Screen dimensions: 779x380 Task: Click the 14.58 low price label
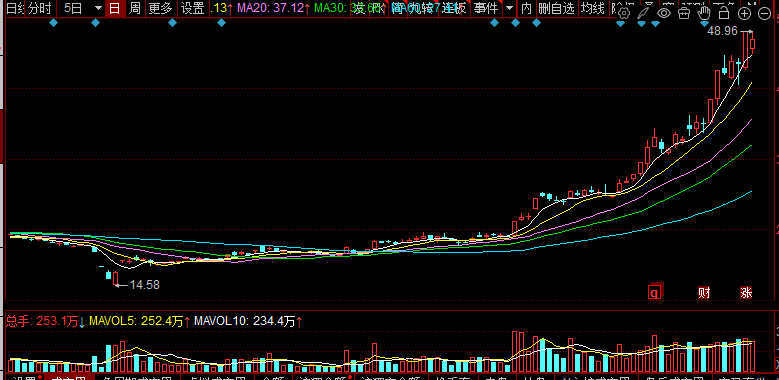click(x=145, y=285)
